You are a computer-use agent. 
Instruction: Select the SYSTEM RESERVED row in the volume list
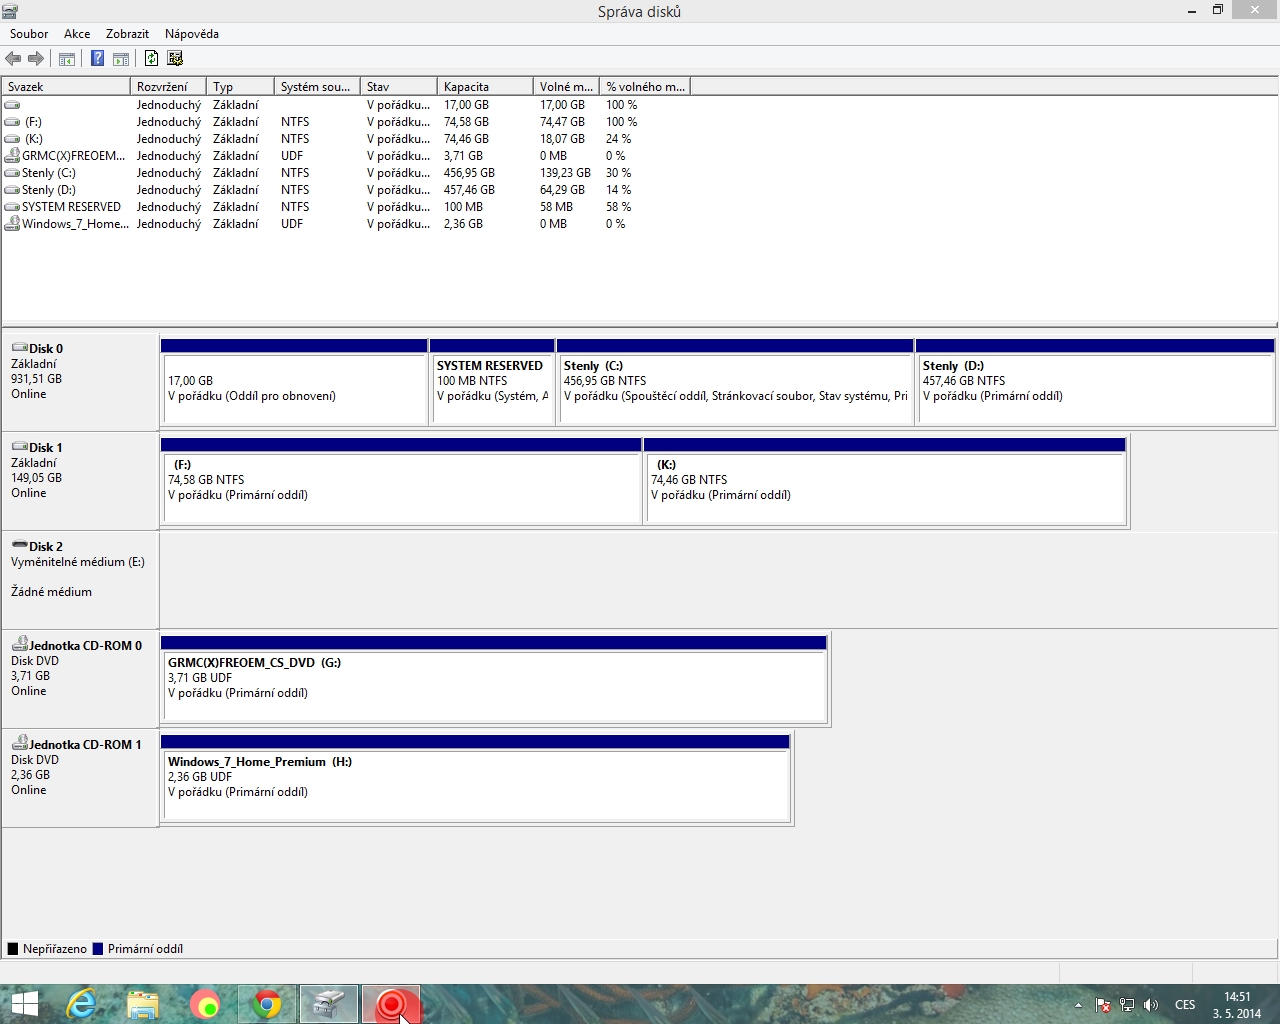coord(71,207)
